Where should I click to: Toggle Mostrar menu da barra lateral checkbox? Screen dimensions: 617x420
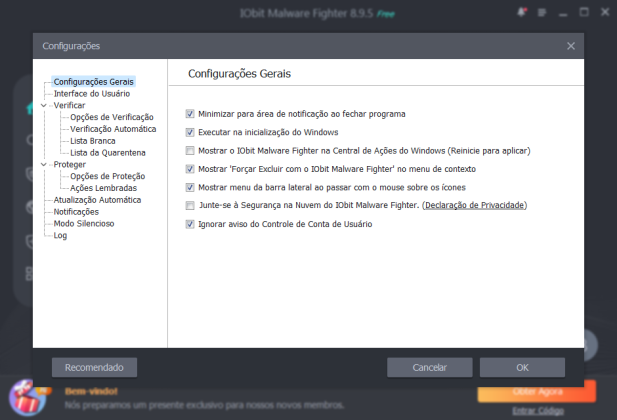(190, 187)
